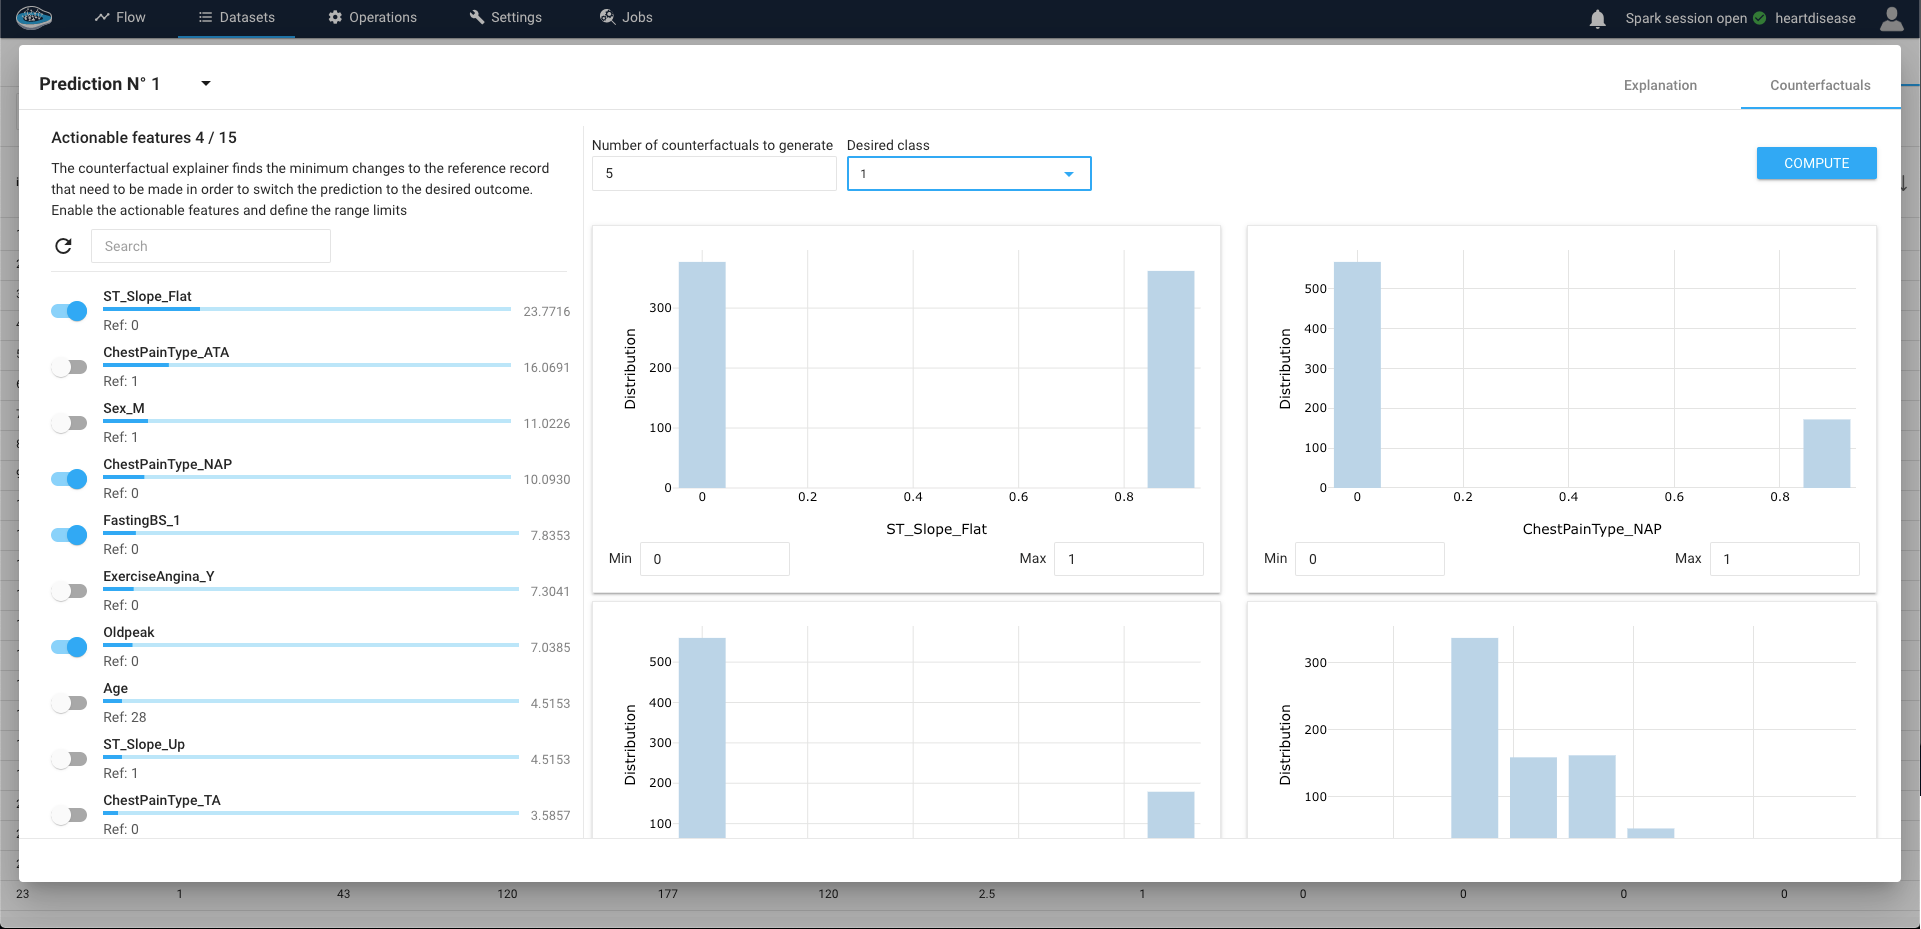Open the Desired class dropdown

click(x=968, y=174)
